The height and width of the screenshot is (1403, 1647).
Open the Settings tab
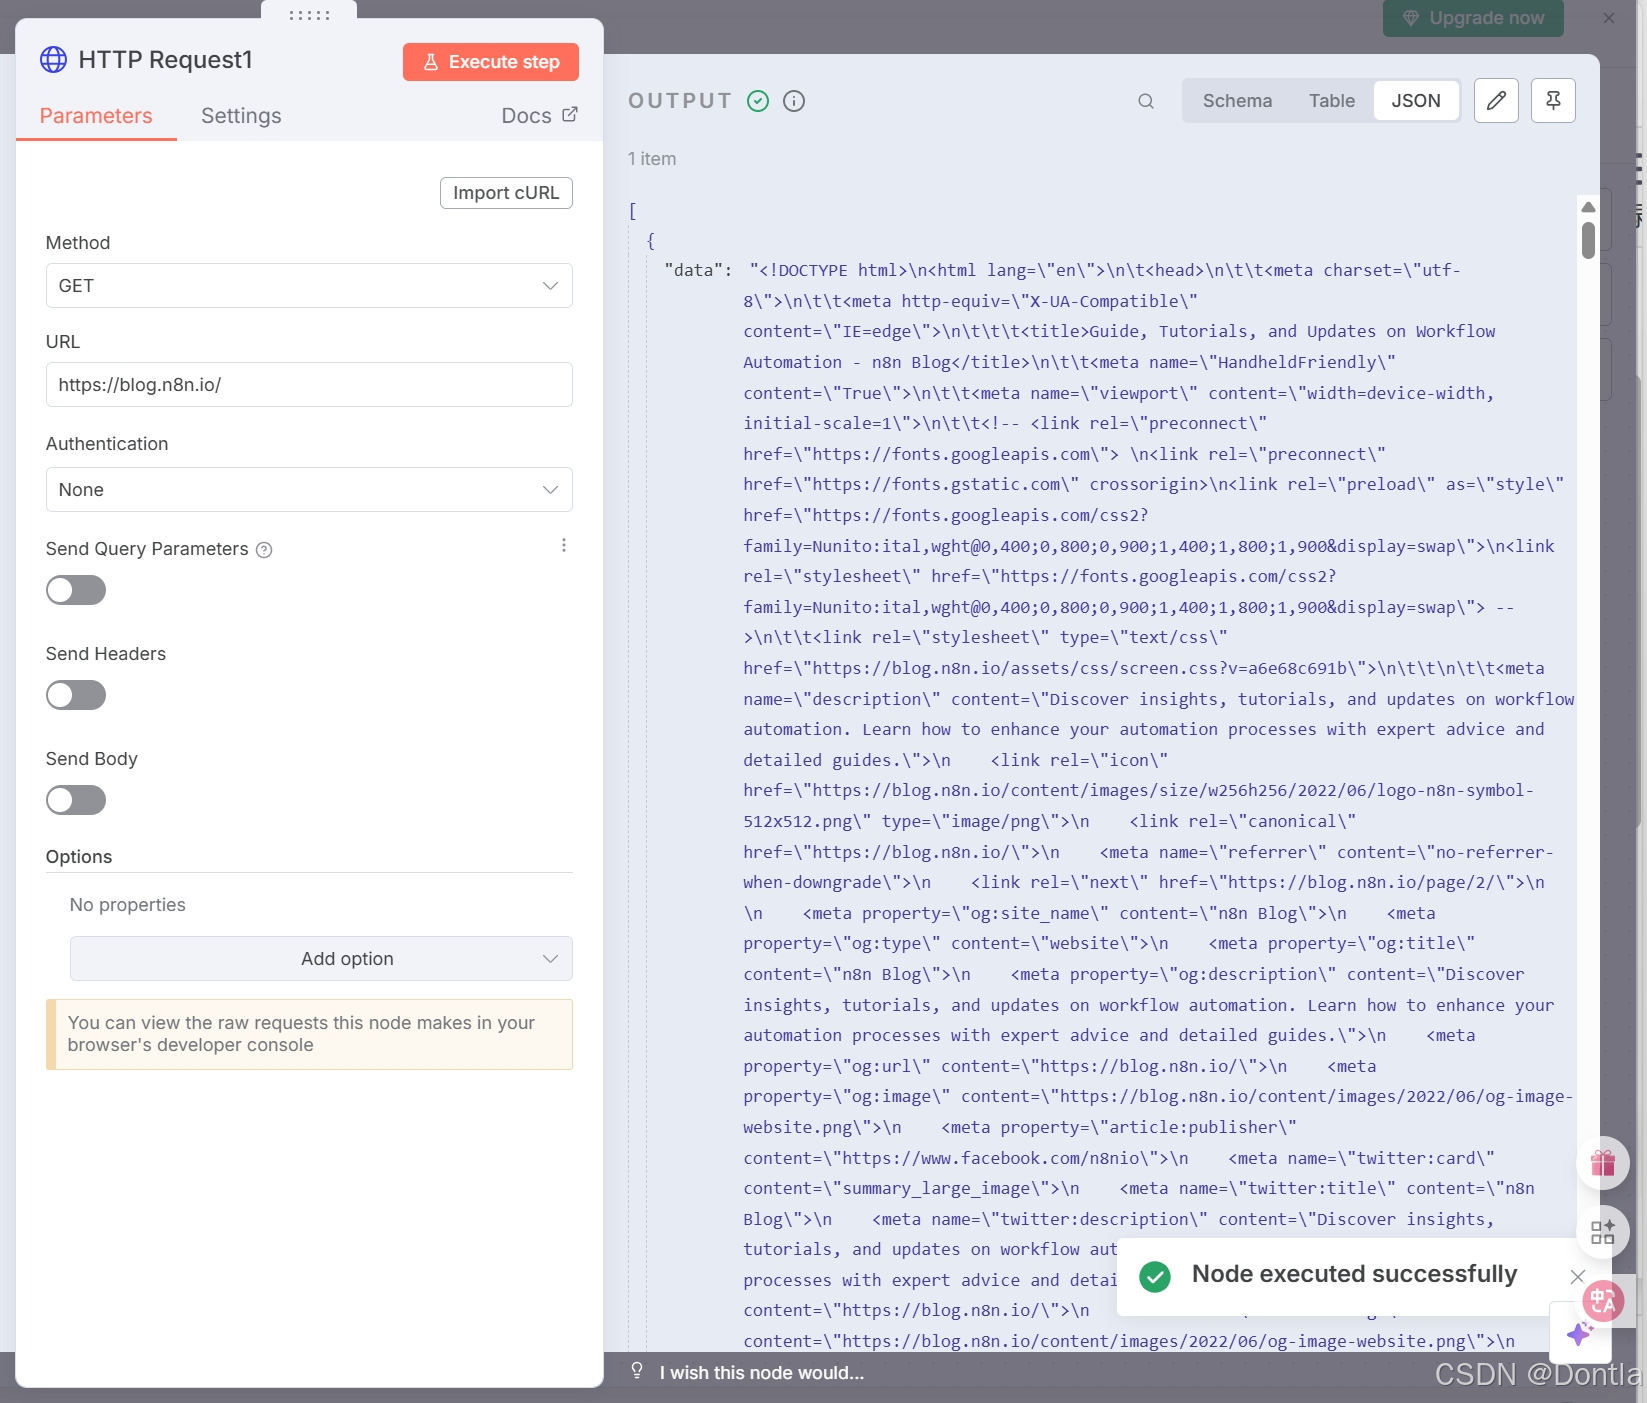point(241,116)
